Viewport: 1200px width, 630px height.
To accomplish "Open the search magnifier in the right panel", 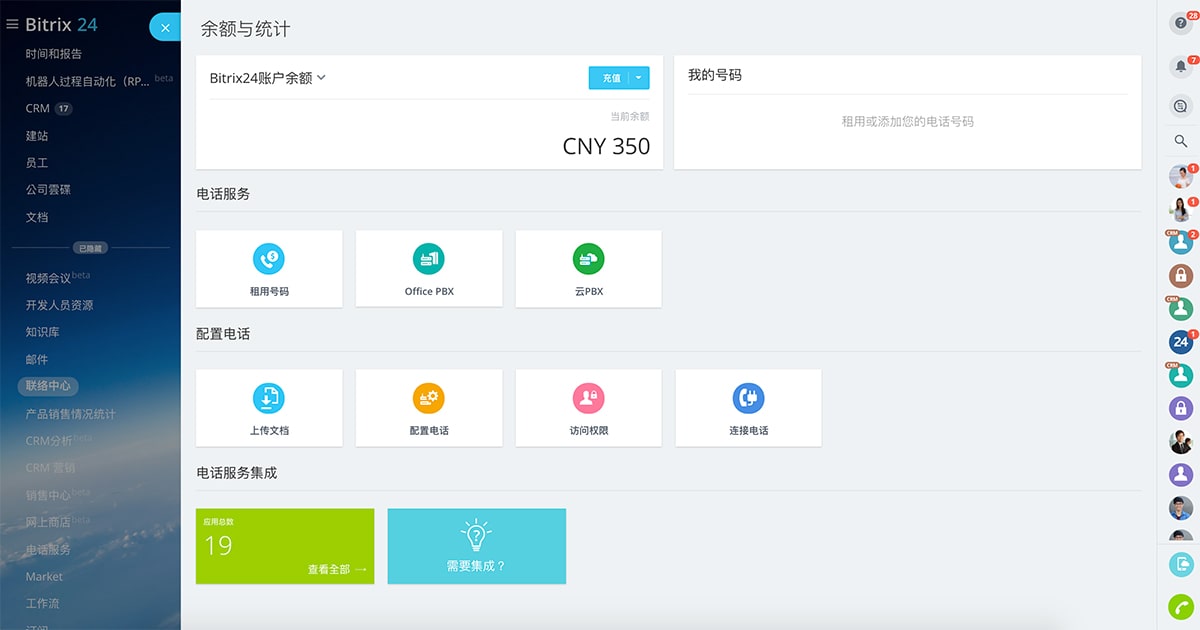I will 1181,141.
